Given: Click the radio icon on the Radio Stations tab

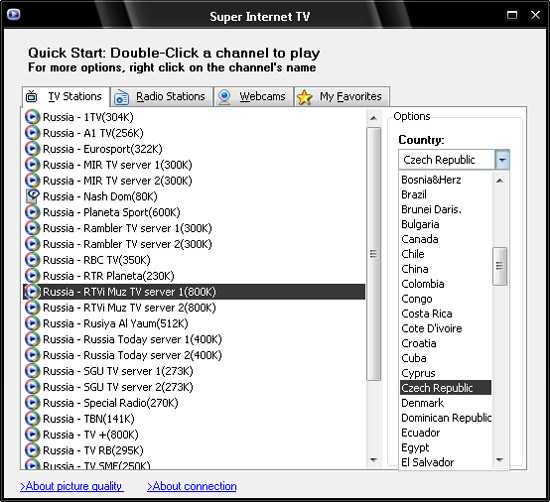Looking at the screenshot, I should [x=122, y=97].
